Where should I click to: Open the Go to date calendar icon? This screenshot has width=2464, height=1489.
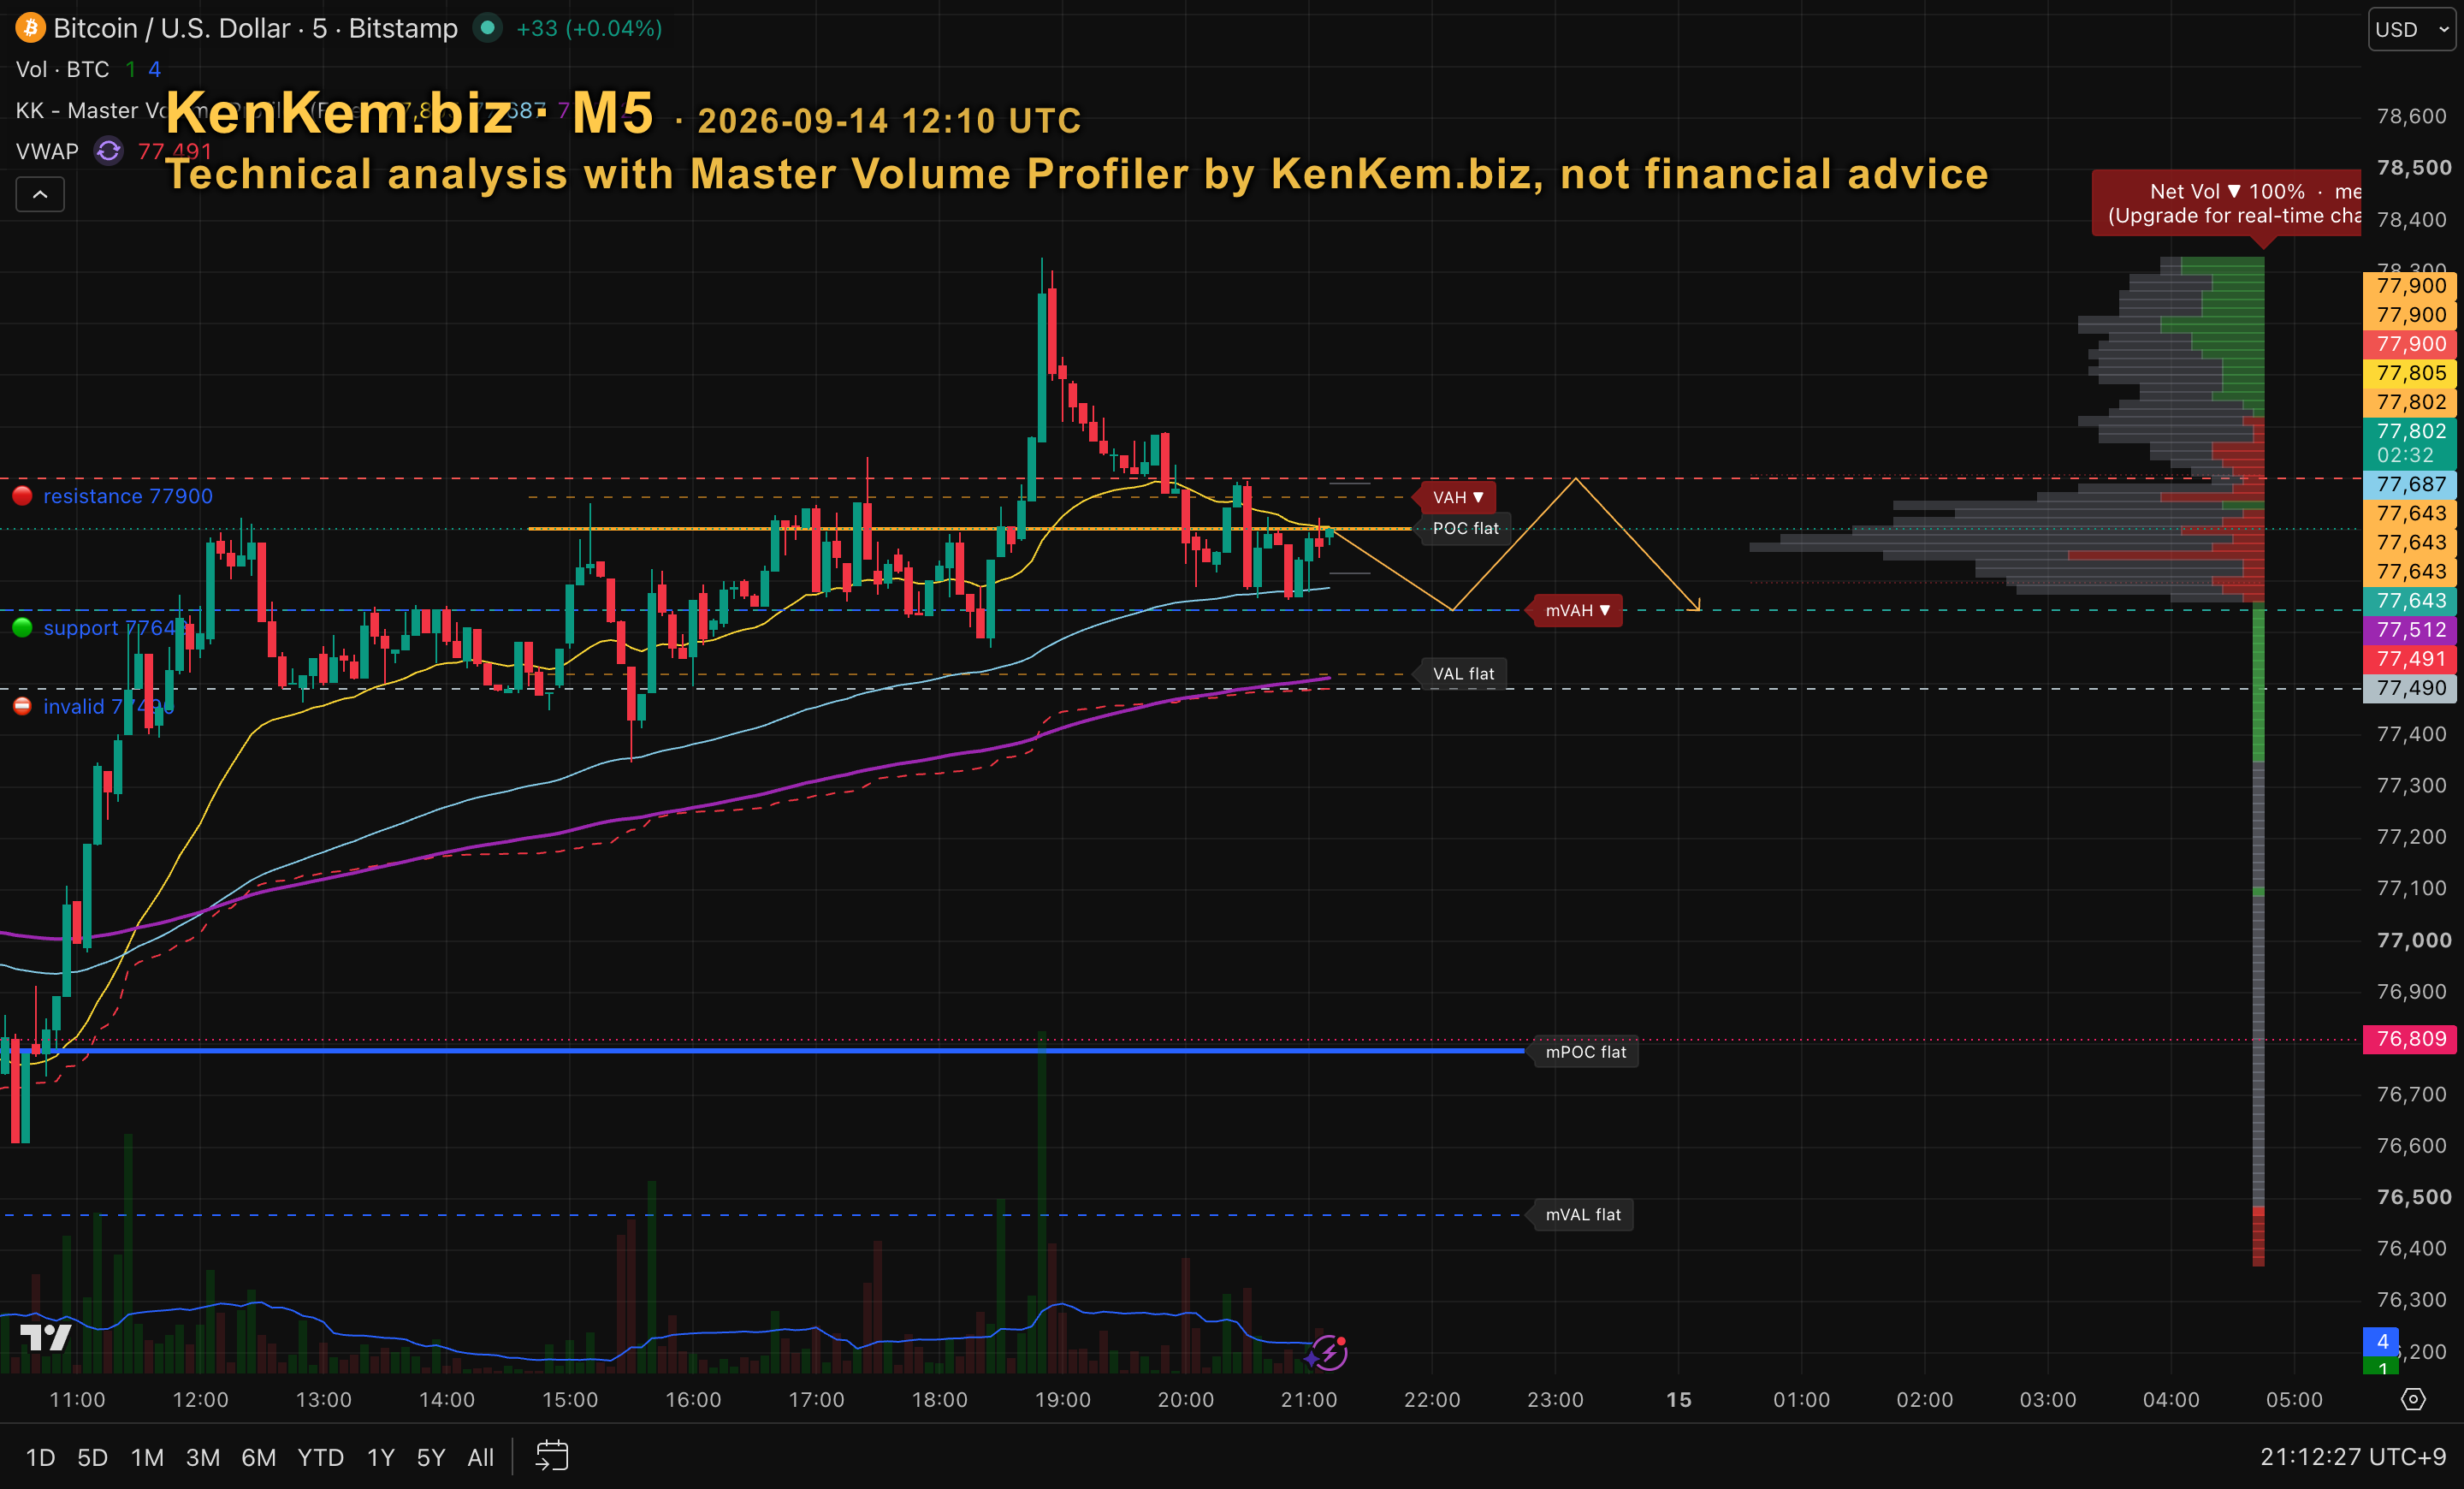coord(552,1456)
